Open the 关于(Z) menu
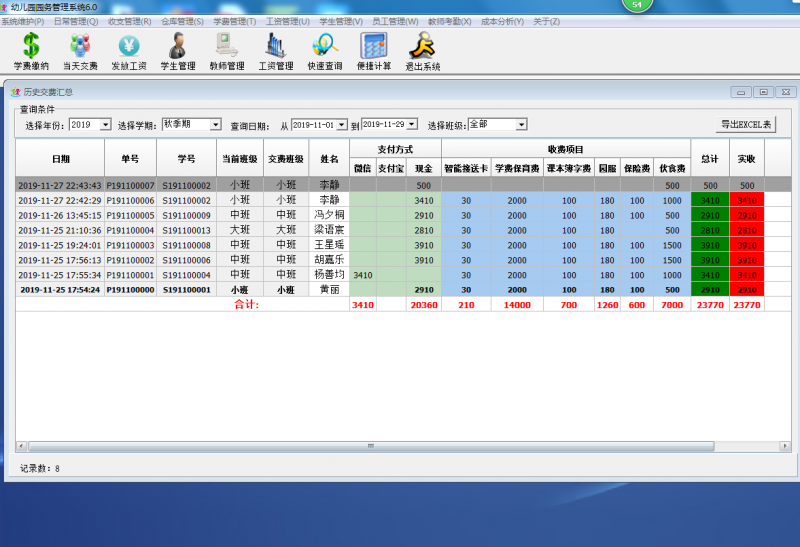 pos(546,21)
